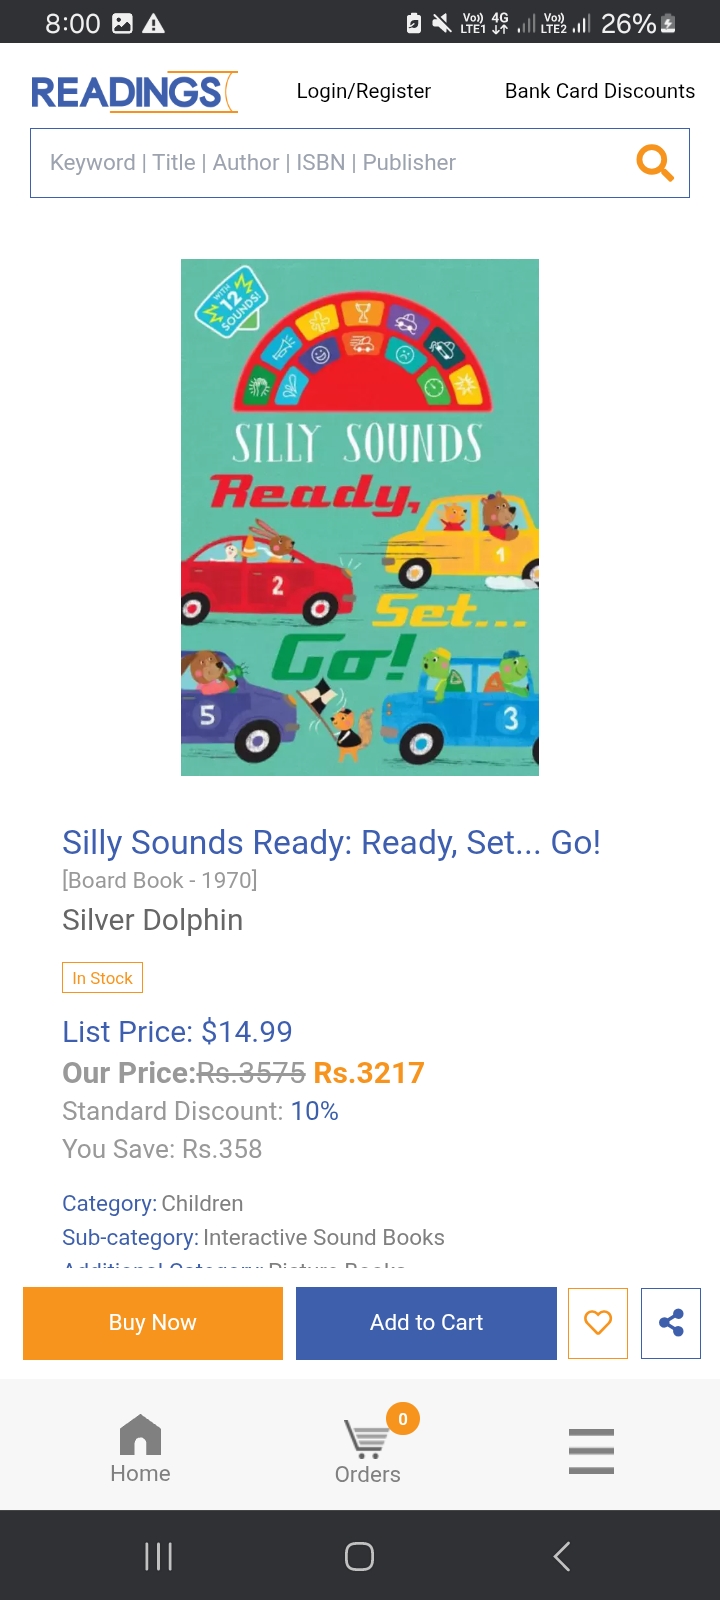Tap Android back navigation arrow
Image resolution: width=720 pixels, height=1600 pixels.
coord(562,1556)
